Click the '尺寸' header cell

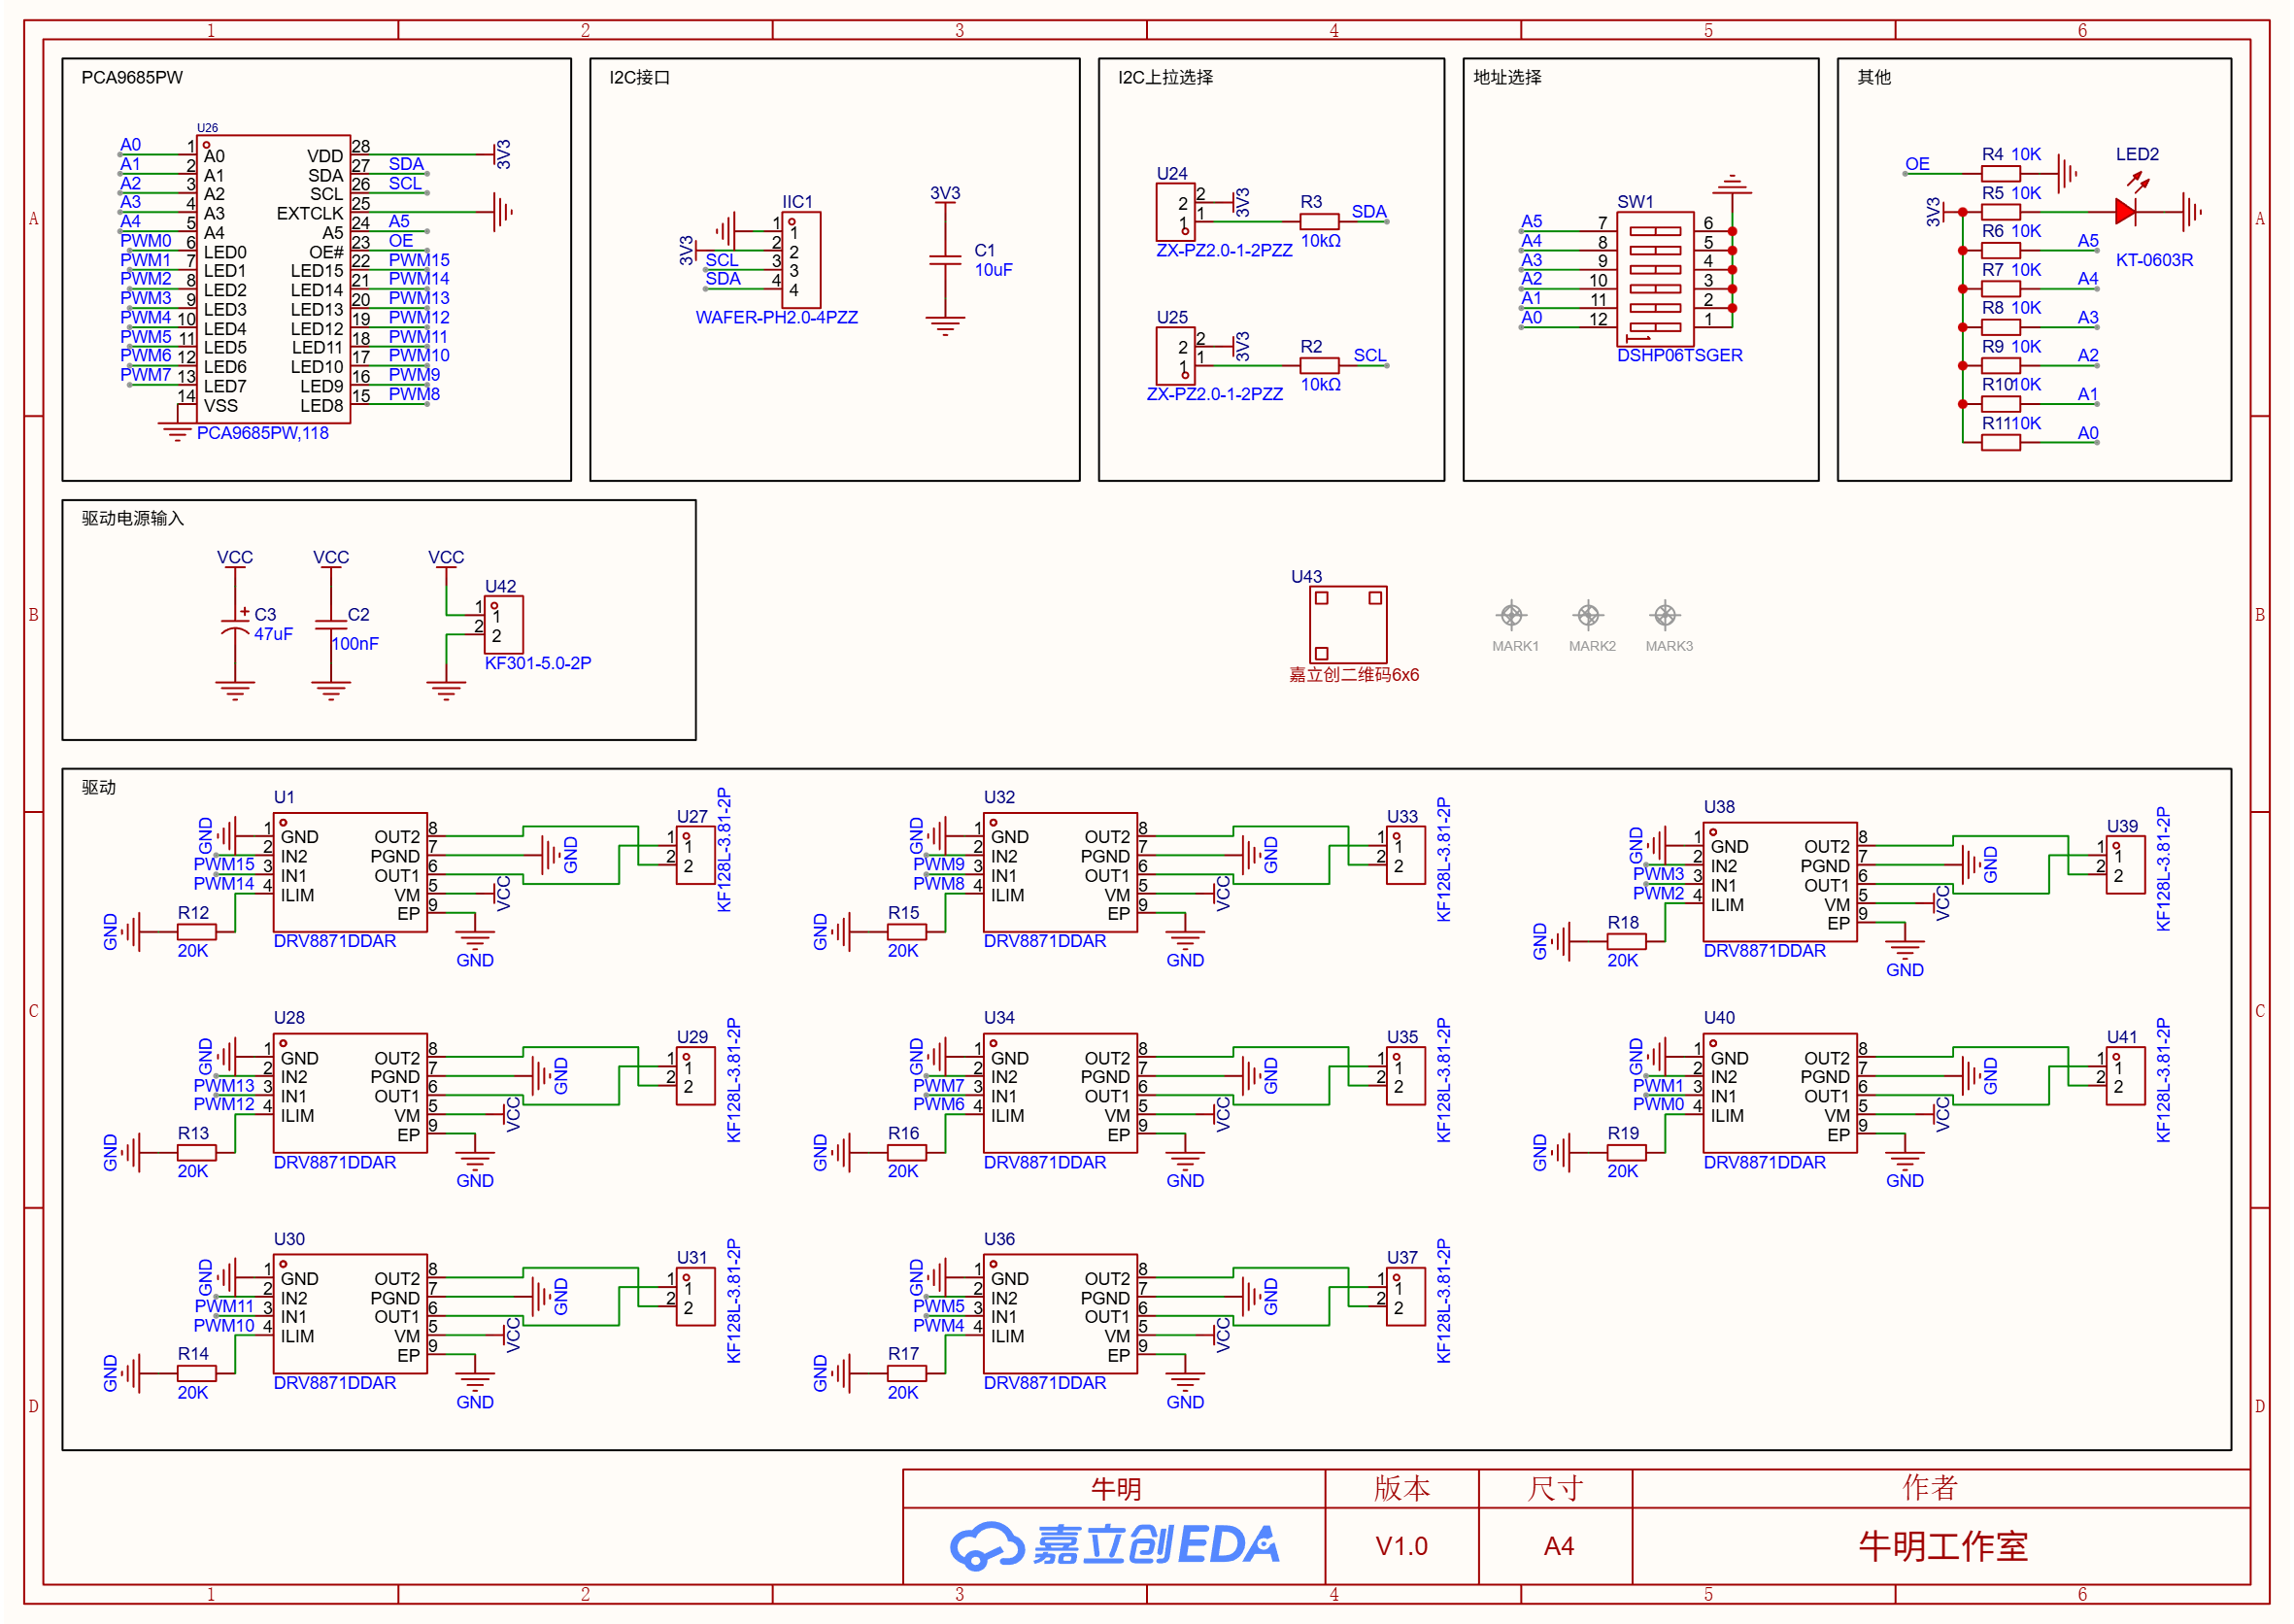pos(1555,1488)
